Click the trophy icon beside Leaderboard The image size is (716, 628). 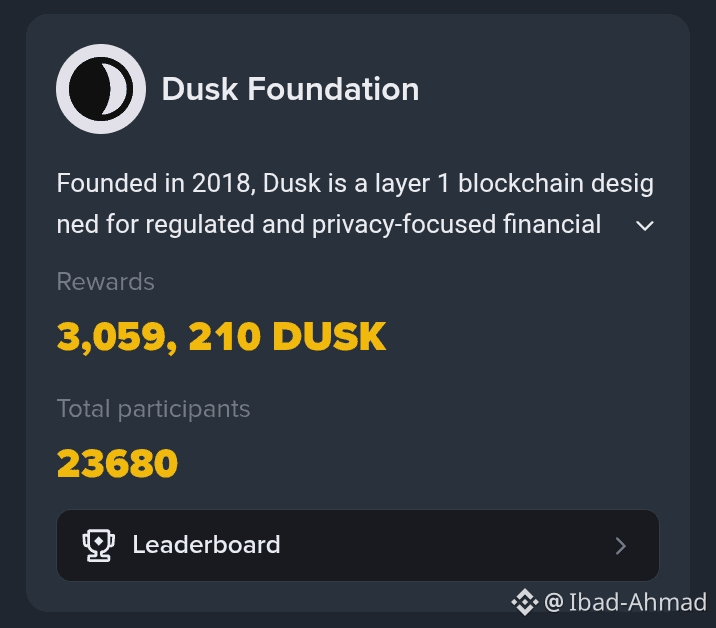click(x=98, y=545)
